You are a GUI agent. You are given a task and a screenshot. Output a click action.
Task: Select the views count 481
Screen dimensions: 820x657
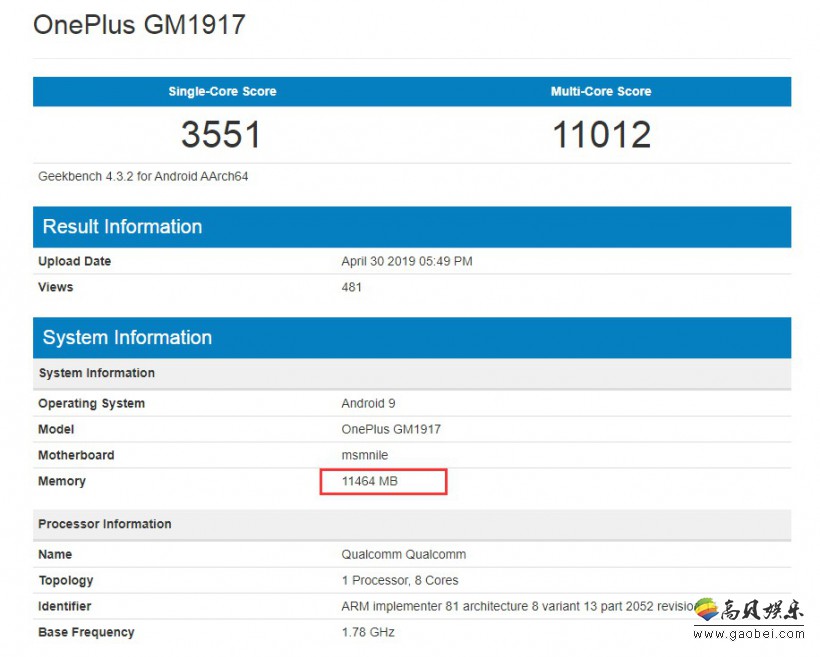351,287
